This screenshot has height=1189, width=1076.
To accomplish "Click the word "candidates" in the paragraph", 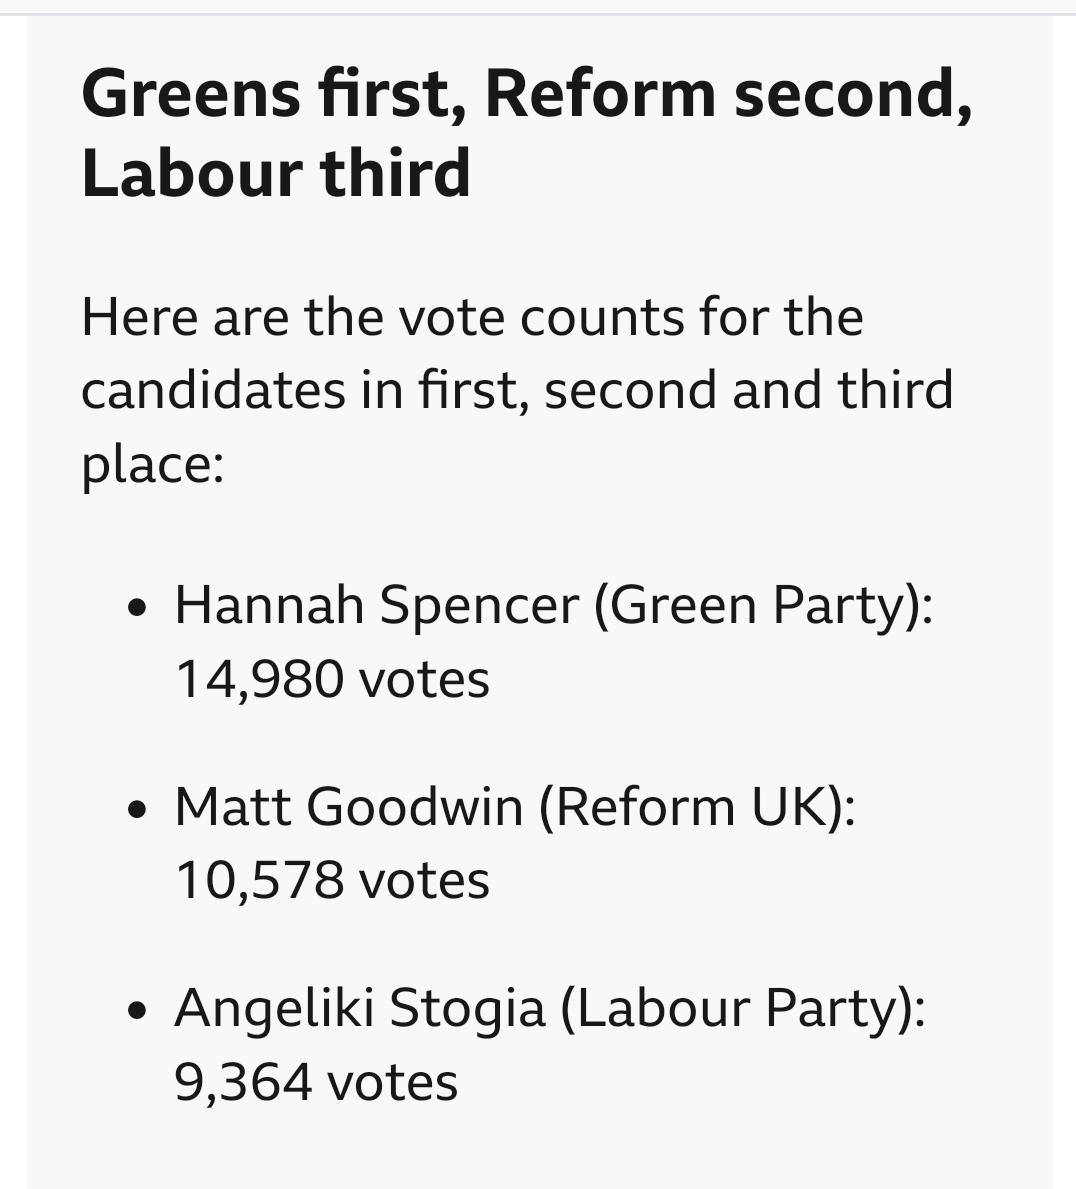I will pyautogui.click(x=213, y=390).
